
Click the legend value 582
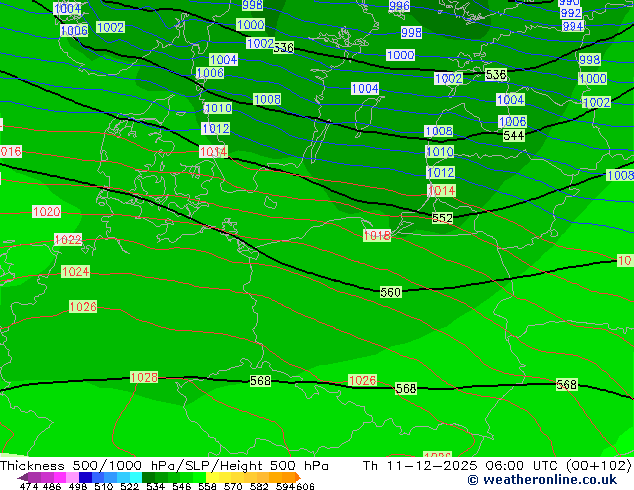pyautogui.click(x=259, y=486)
